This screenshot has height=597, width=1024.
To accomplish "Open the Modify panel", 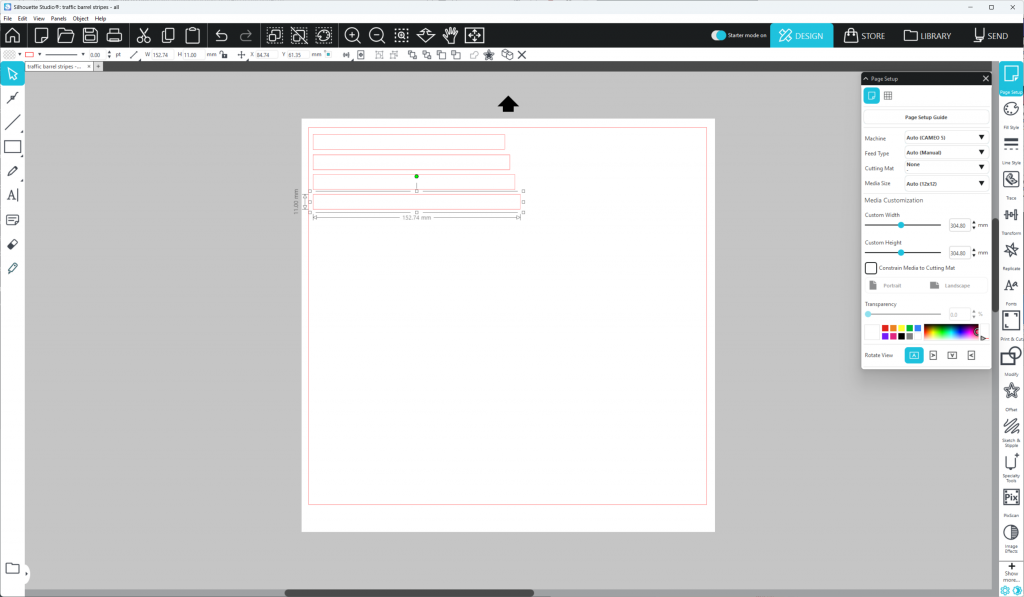I will tap(1011, 360).
